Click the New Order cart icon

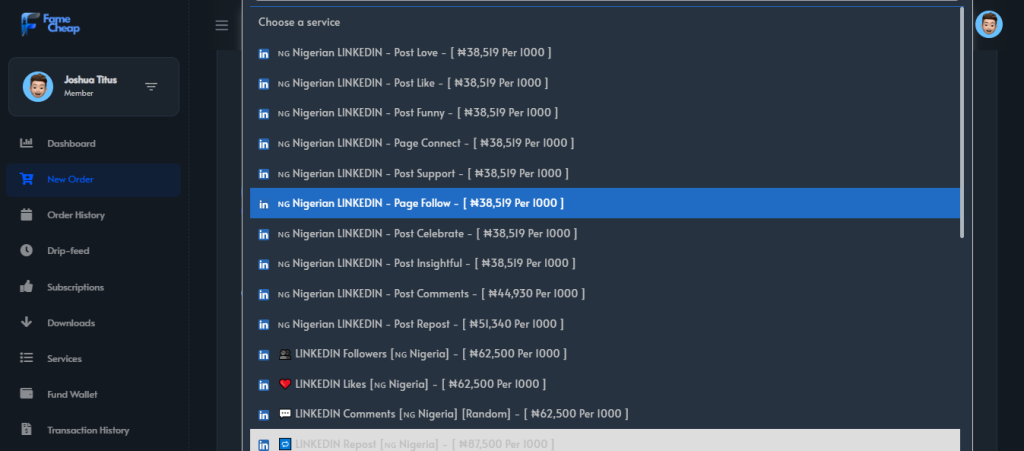pyautogui.click(x=26, y=179)
